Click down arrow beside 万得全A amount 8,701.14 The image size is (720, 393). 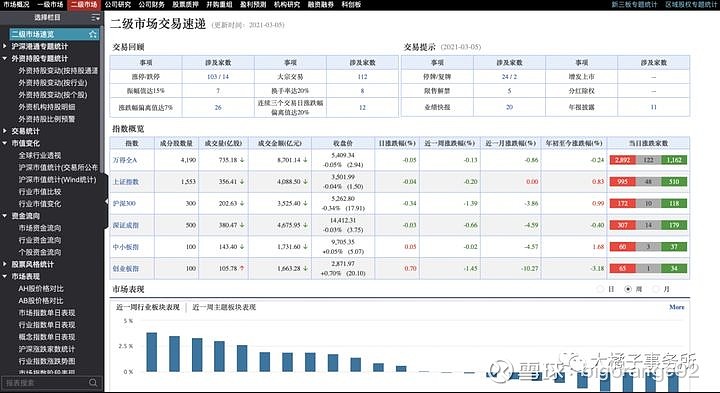305,160
